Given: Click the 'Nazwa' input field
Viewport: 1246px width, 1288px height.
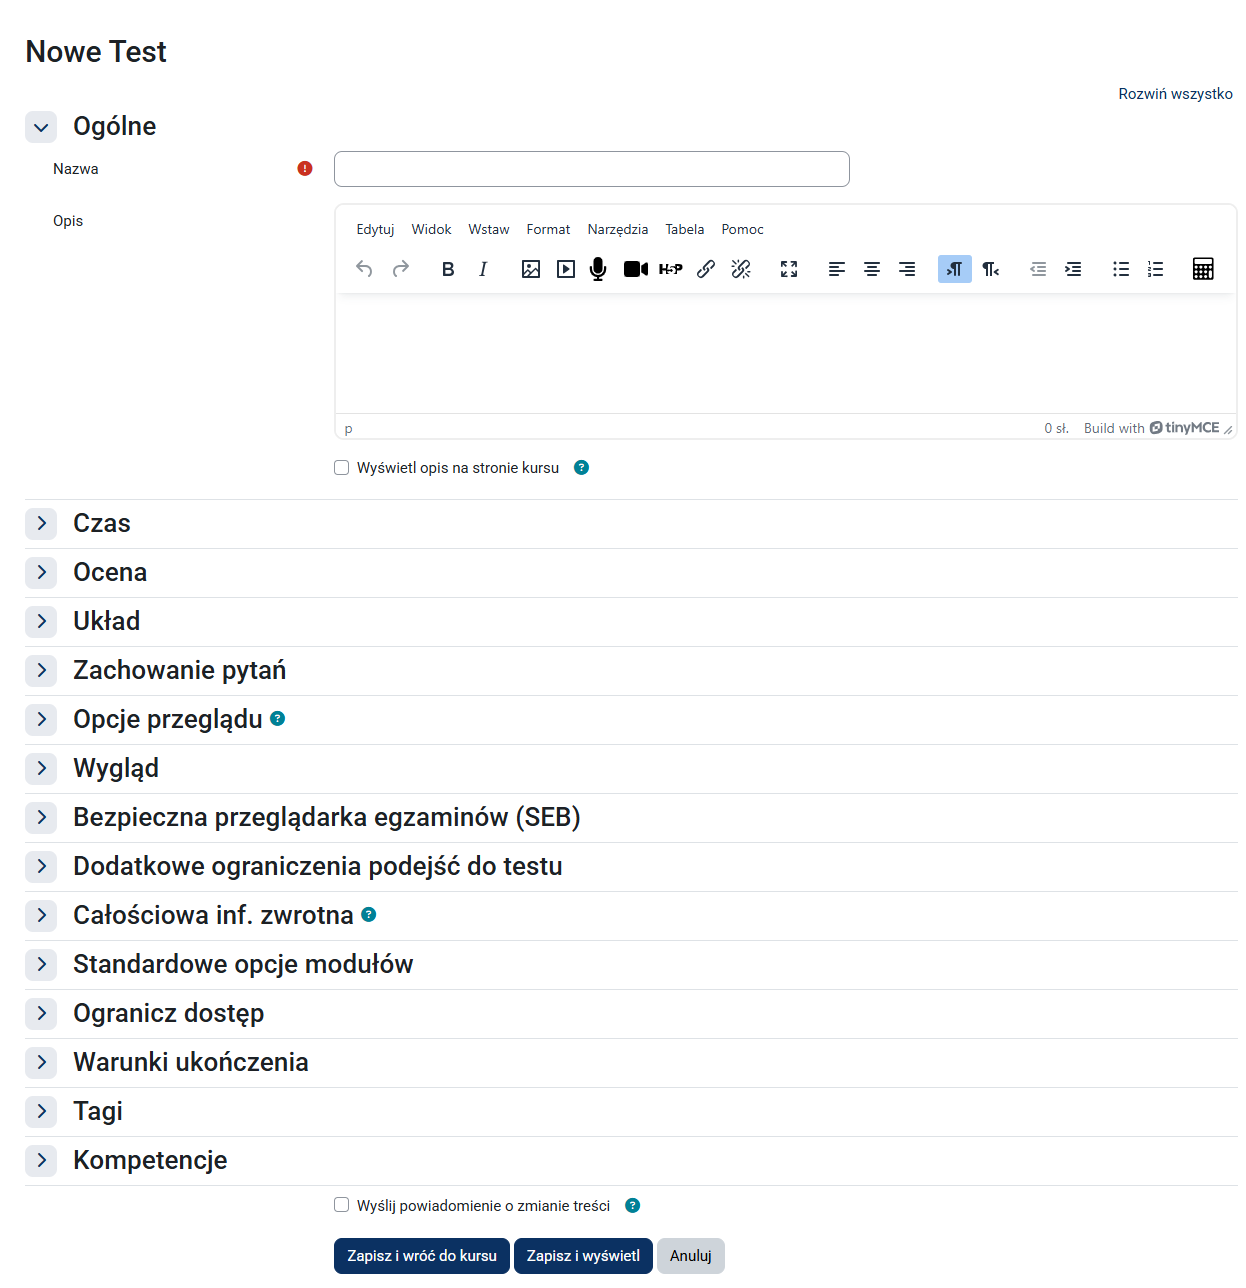Looking at the screenshot, I should (x=591, y=168).
